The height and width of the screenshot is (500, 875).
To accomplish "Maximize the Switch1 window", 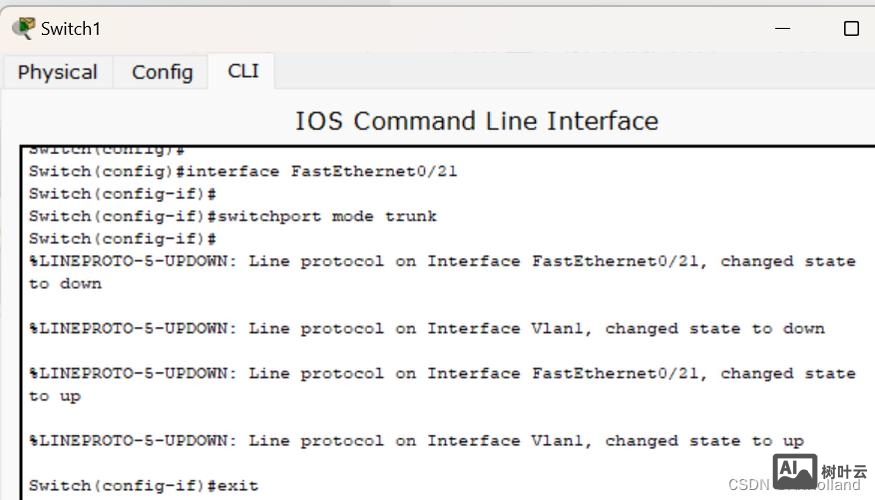I will (x=851, y=28).
